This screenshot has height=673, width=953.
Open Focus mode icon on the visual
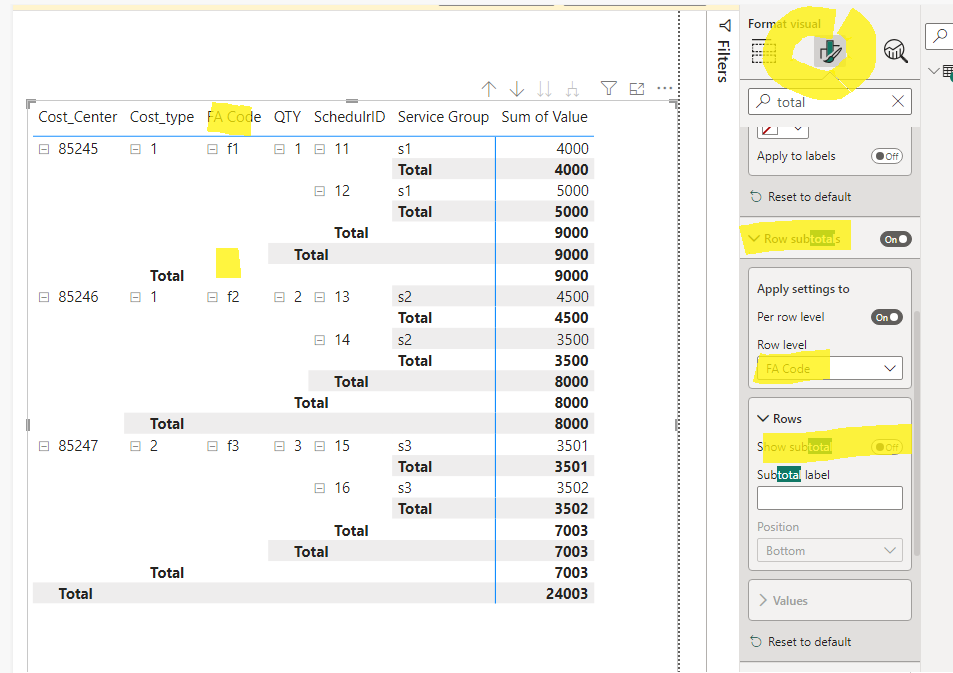pyautogui.click(x=636, y=89)
